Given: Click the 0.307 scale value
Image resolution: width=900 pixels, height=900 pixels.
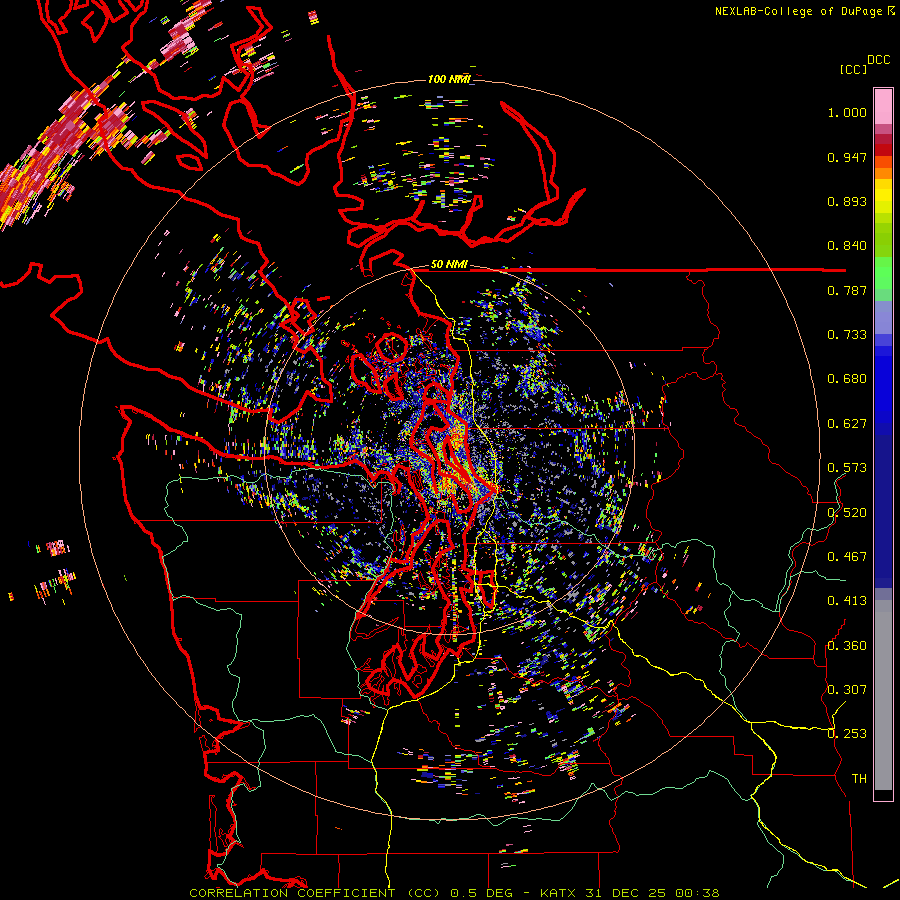Looking at the screenshot, I should [x=847, y=690].
